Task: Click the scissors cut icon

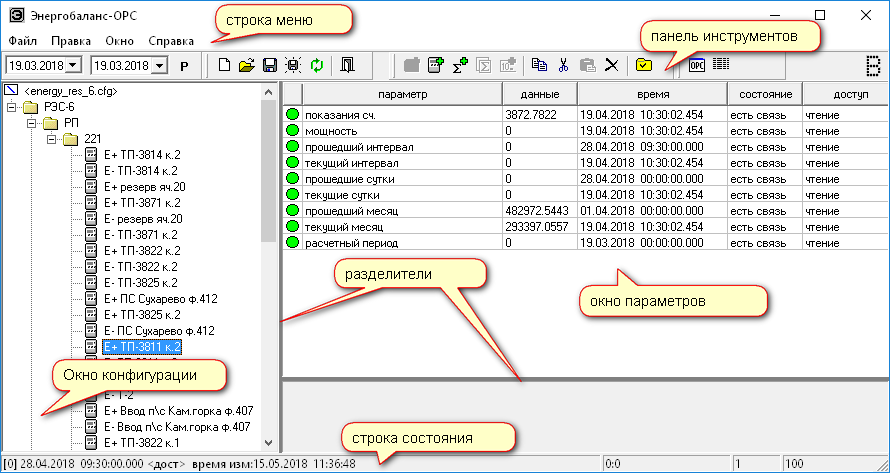Action: coord(564,65)
